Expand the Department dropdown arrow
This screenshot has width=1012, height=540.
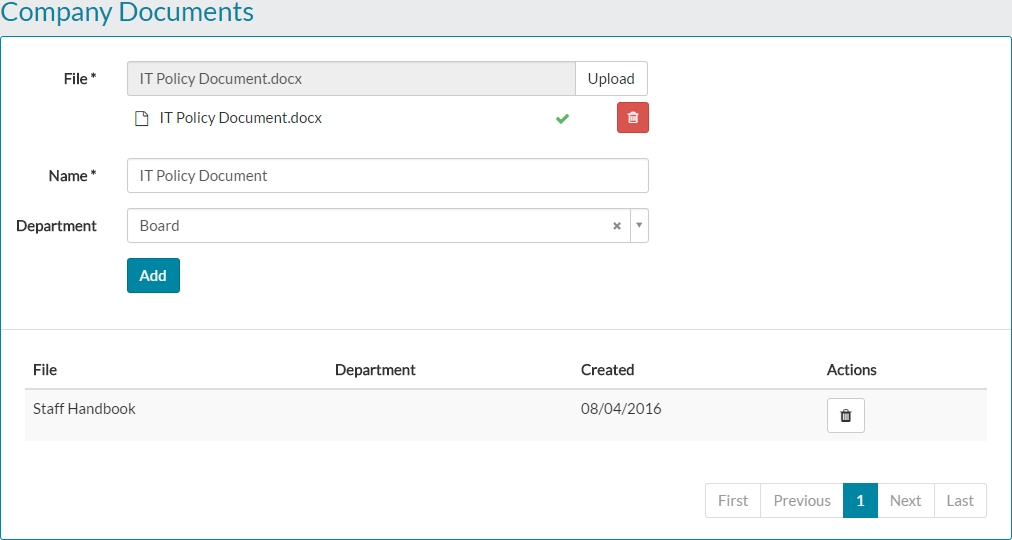tap(639, 226)
